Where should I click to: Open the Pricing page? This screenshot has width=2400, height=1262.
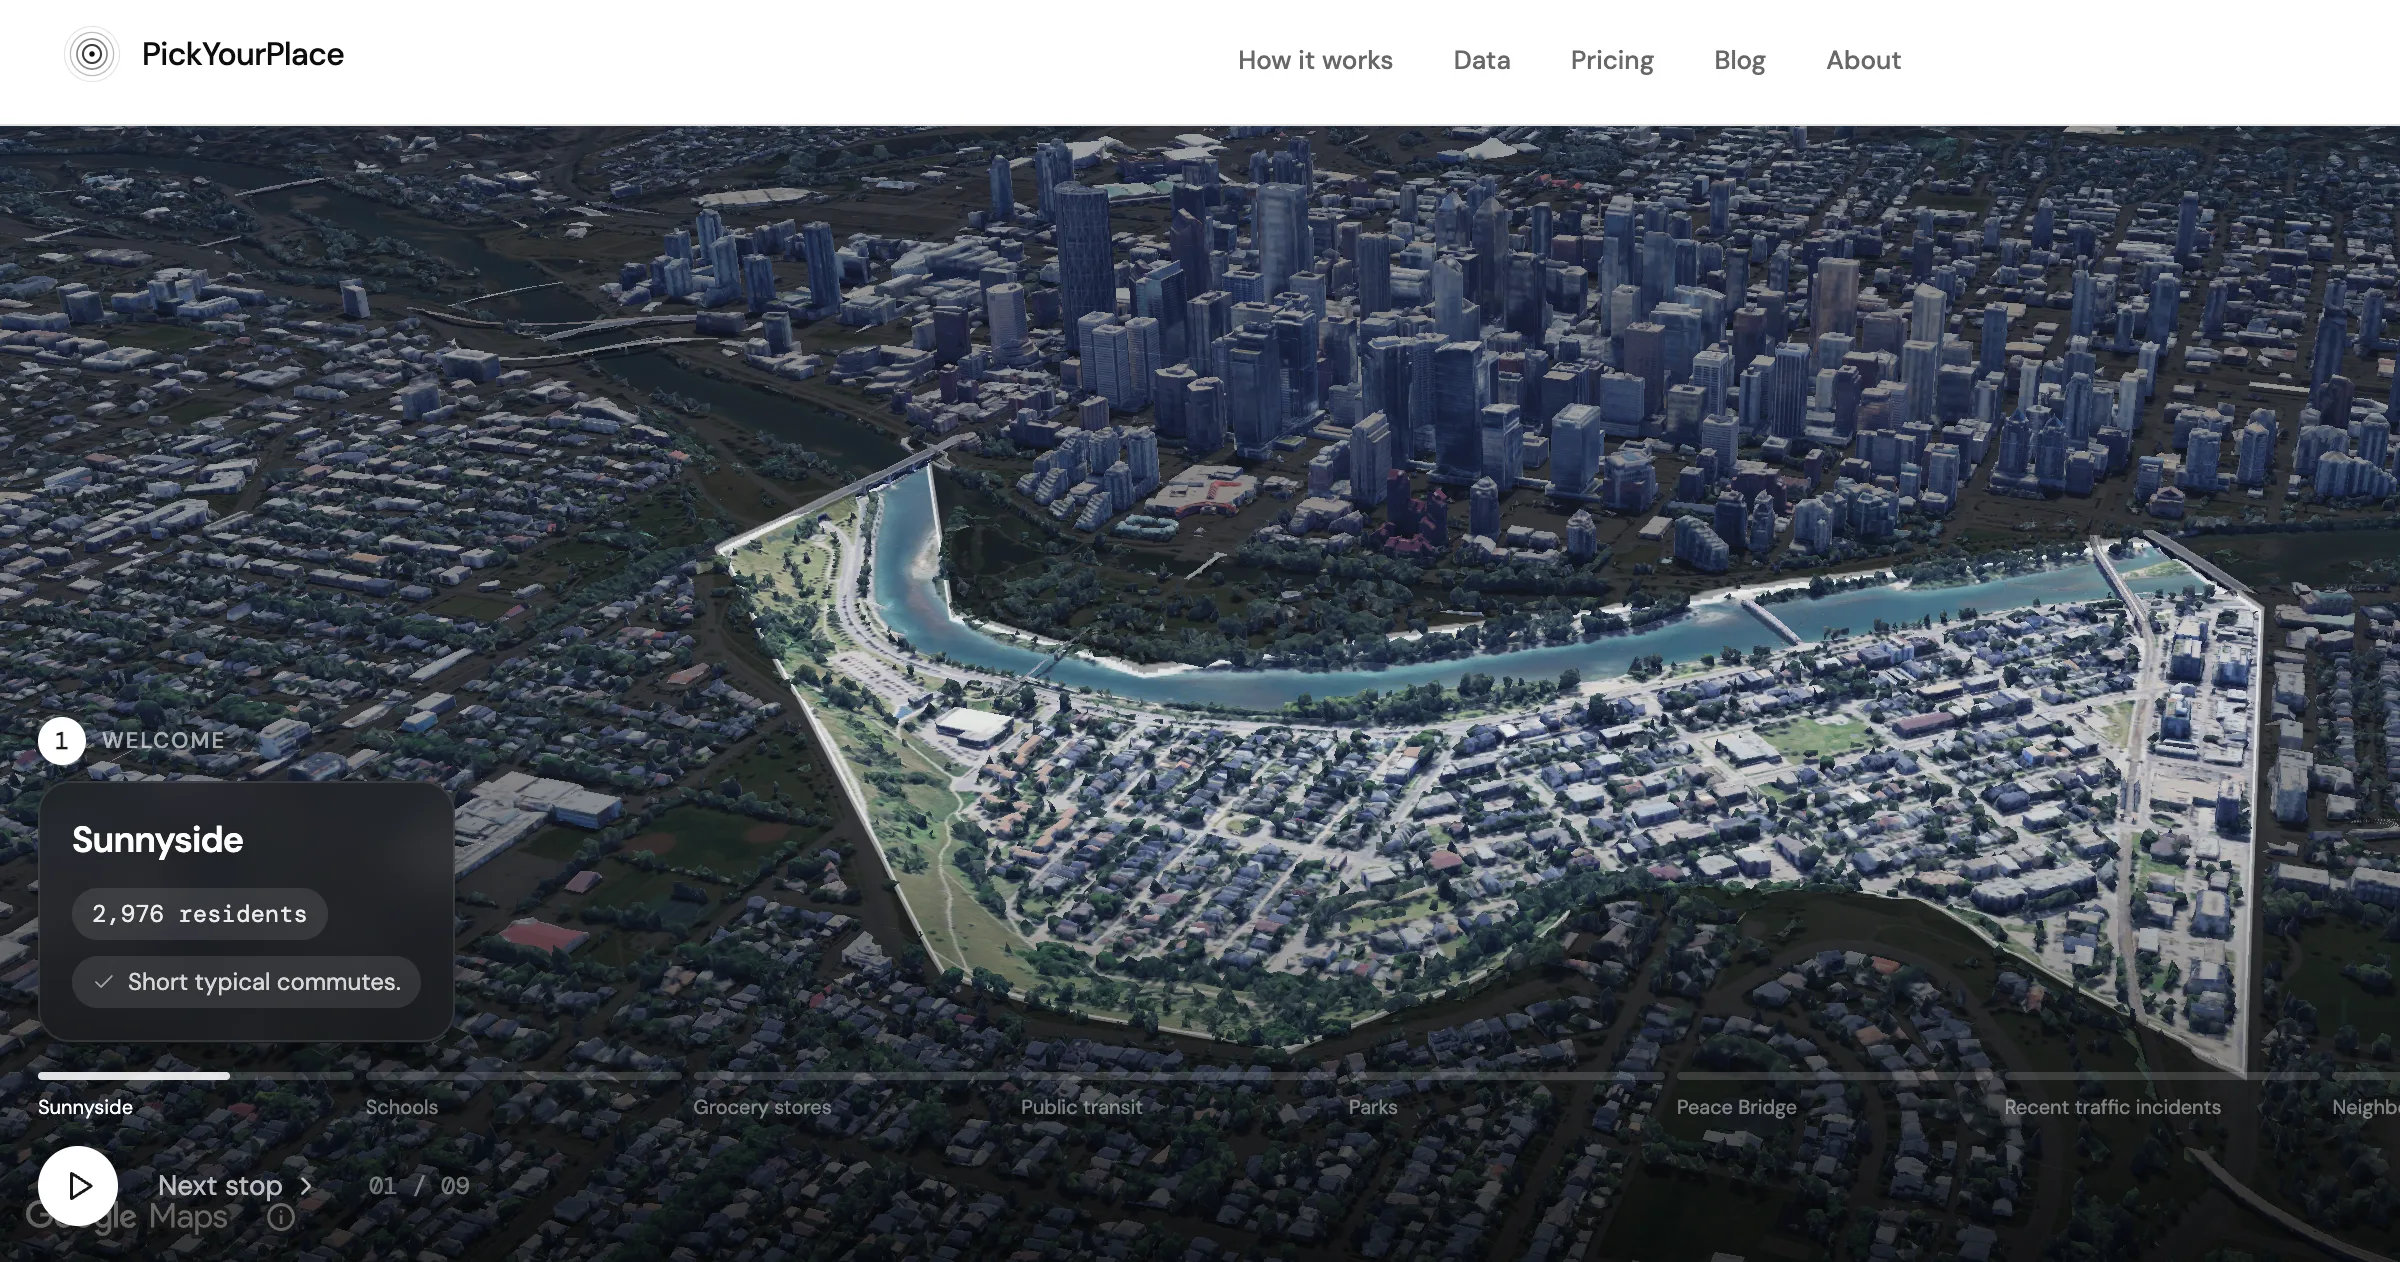tap(1612, 60)
